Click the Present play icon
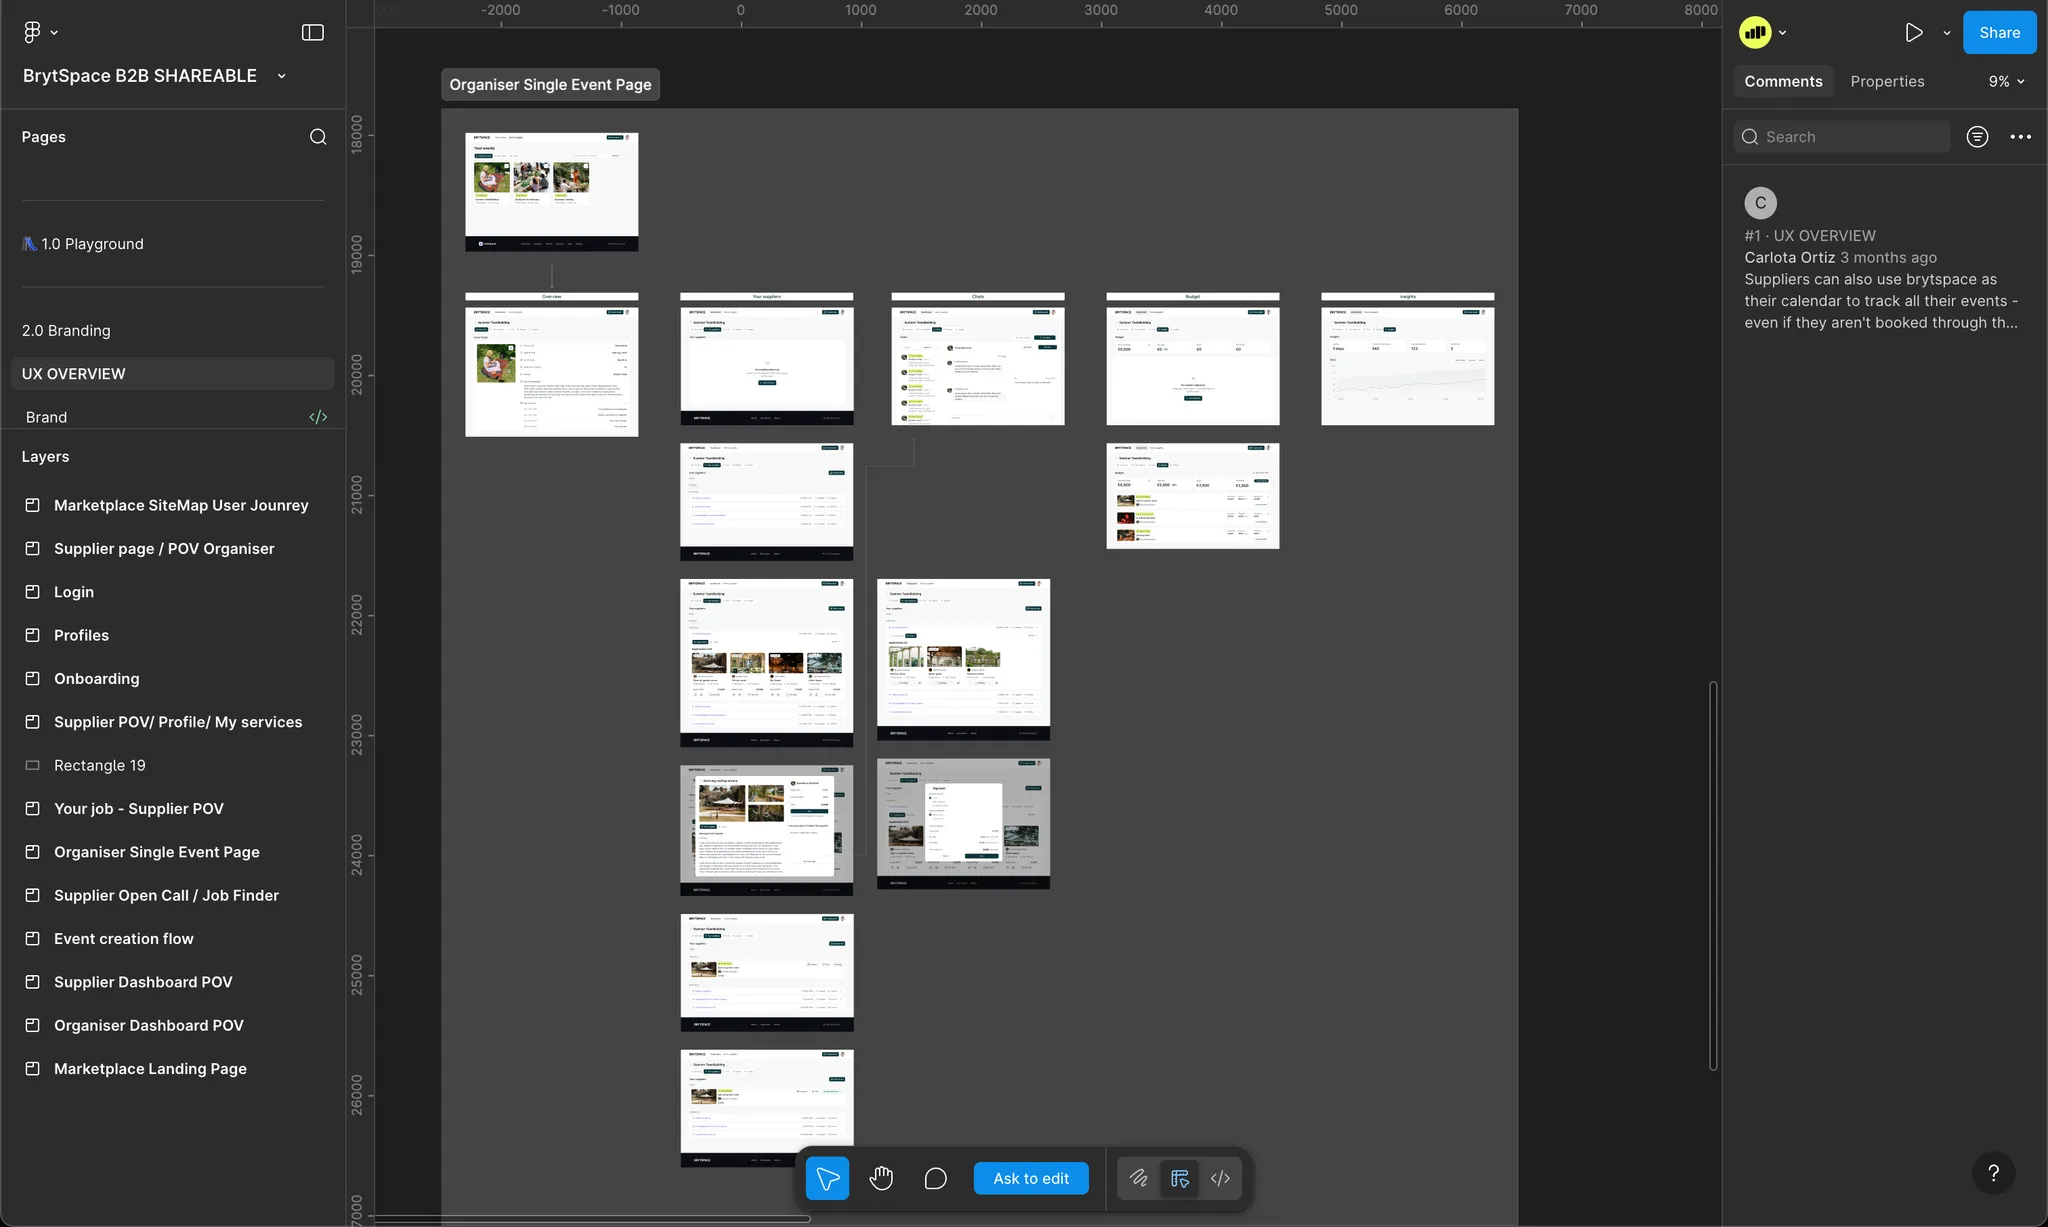This screenshot has height=1227, width=2048. pyautogui.click(x=1913, y=32)
